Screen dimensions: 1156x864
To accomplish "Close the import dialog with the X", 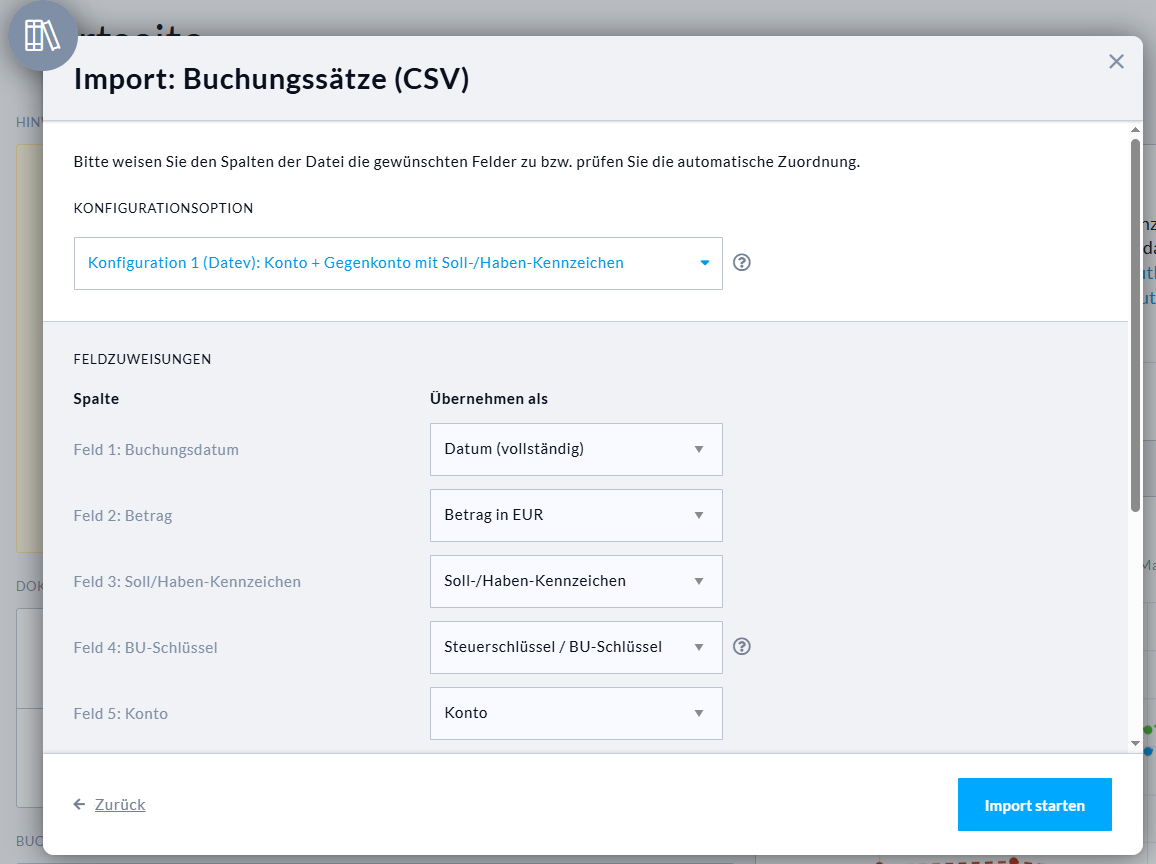I will pos(1116,62).
